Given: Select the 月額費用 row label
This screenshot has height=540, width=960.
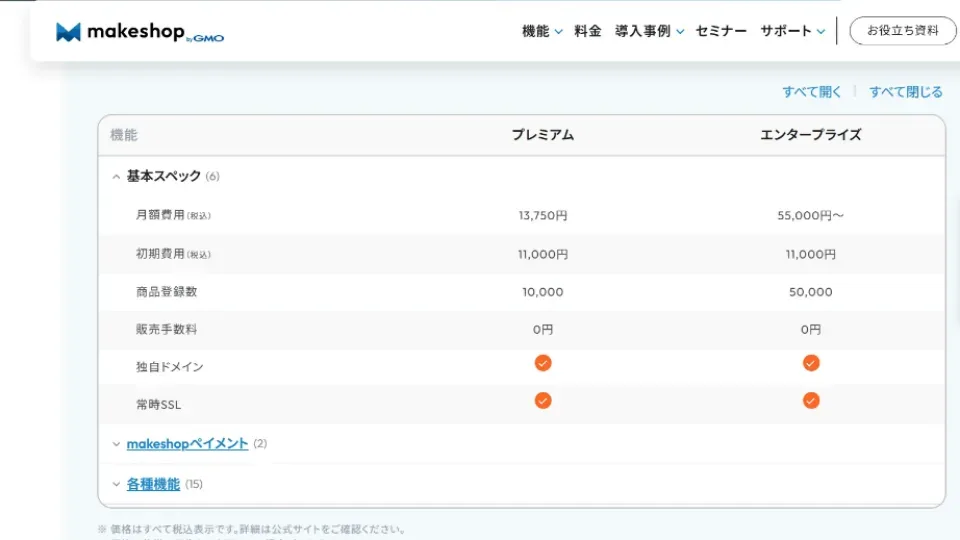Looking at the screenshot, I should coord(173,215).
